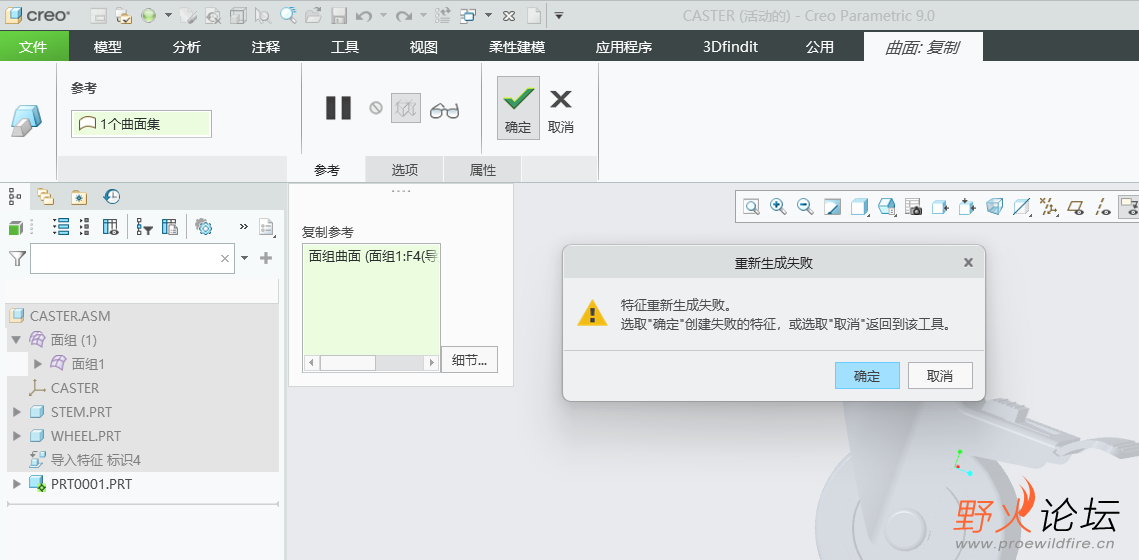Open the 选项 panel tab
The image size is (1139, 560).
coord(405,170)
